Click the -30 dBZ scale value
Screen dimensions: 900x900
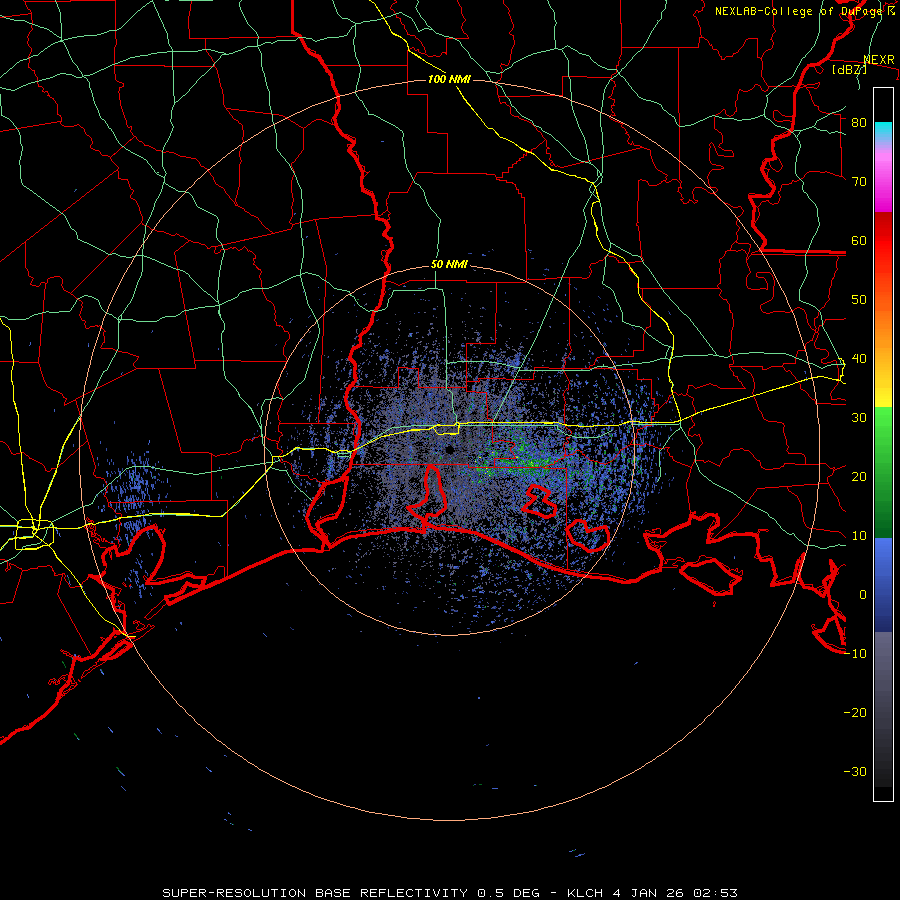pos(855,772)
